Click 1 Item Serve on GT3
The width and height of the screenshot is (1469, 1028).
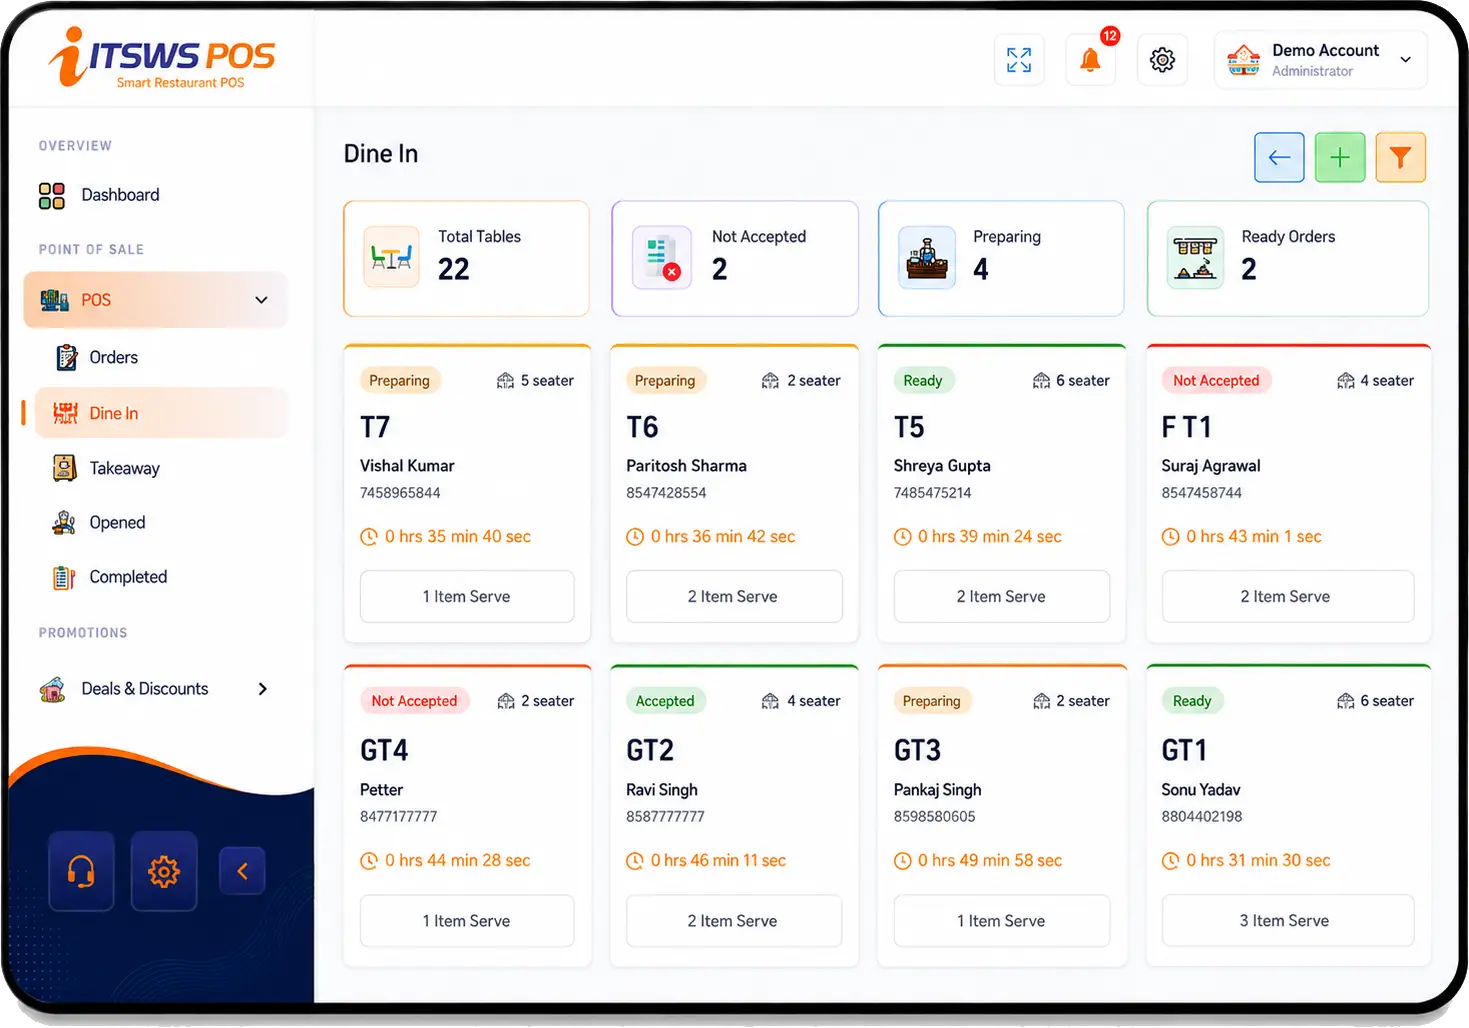(1002, 921)
